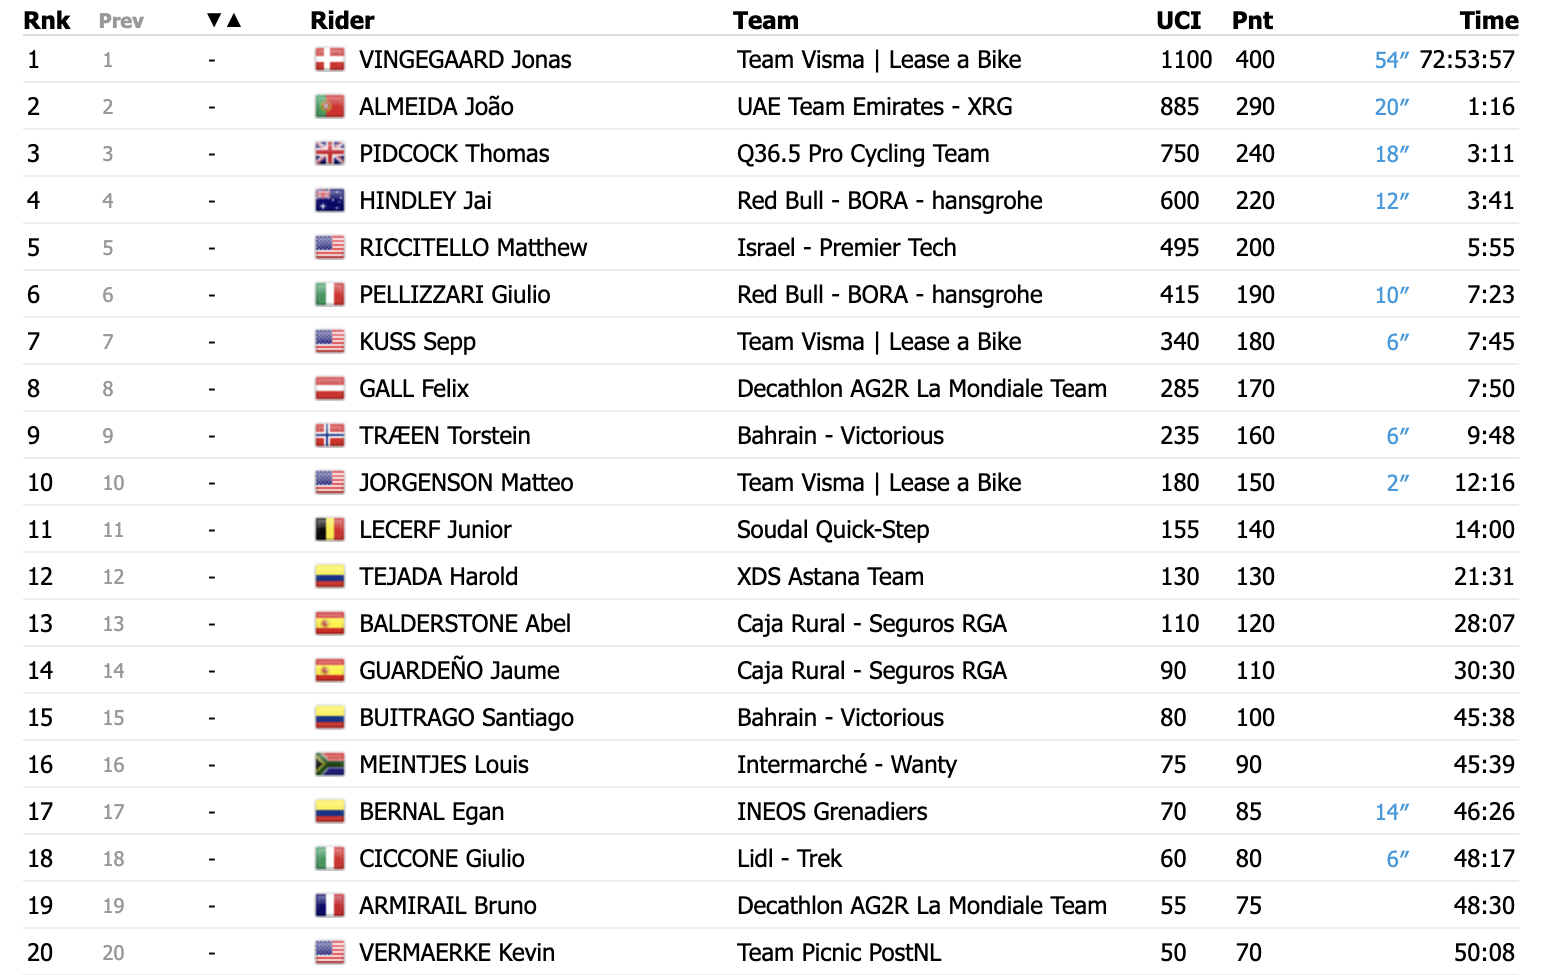
Task: Open rider RICCITELLO Matthew profile
Action: pos(473,248)
